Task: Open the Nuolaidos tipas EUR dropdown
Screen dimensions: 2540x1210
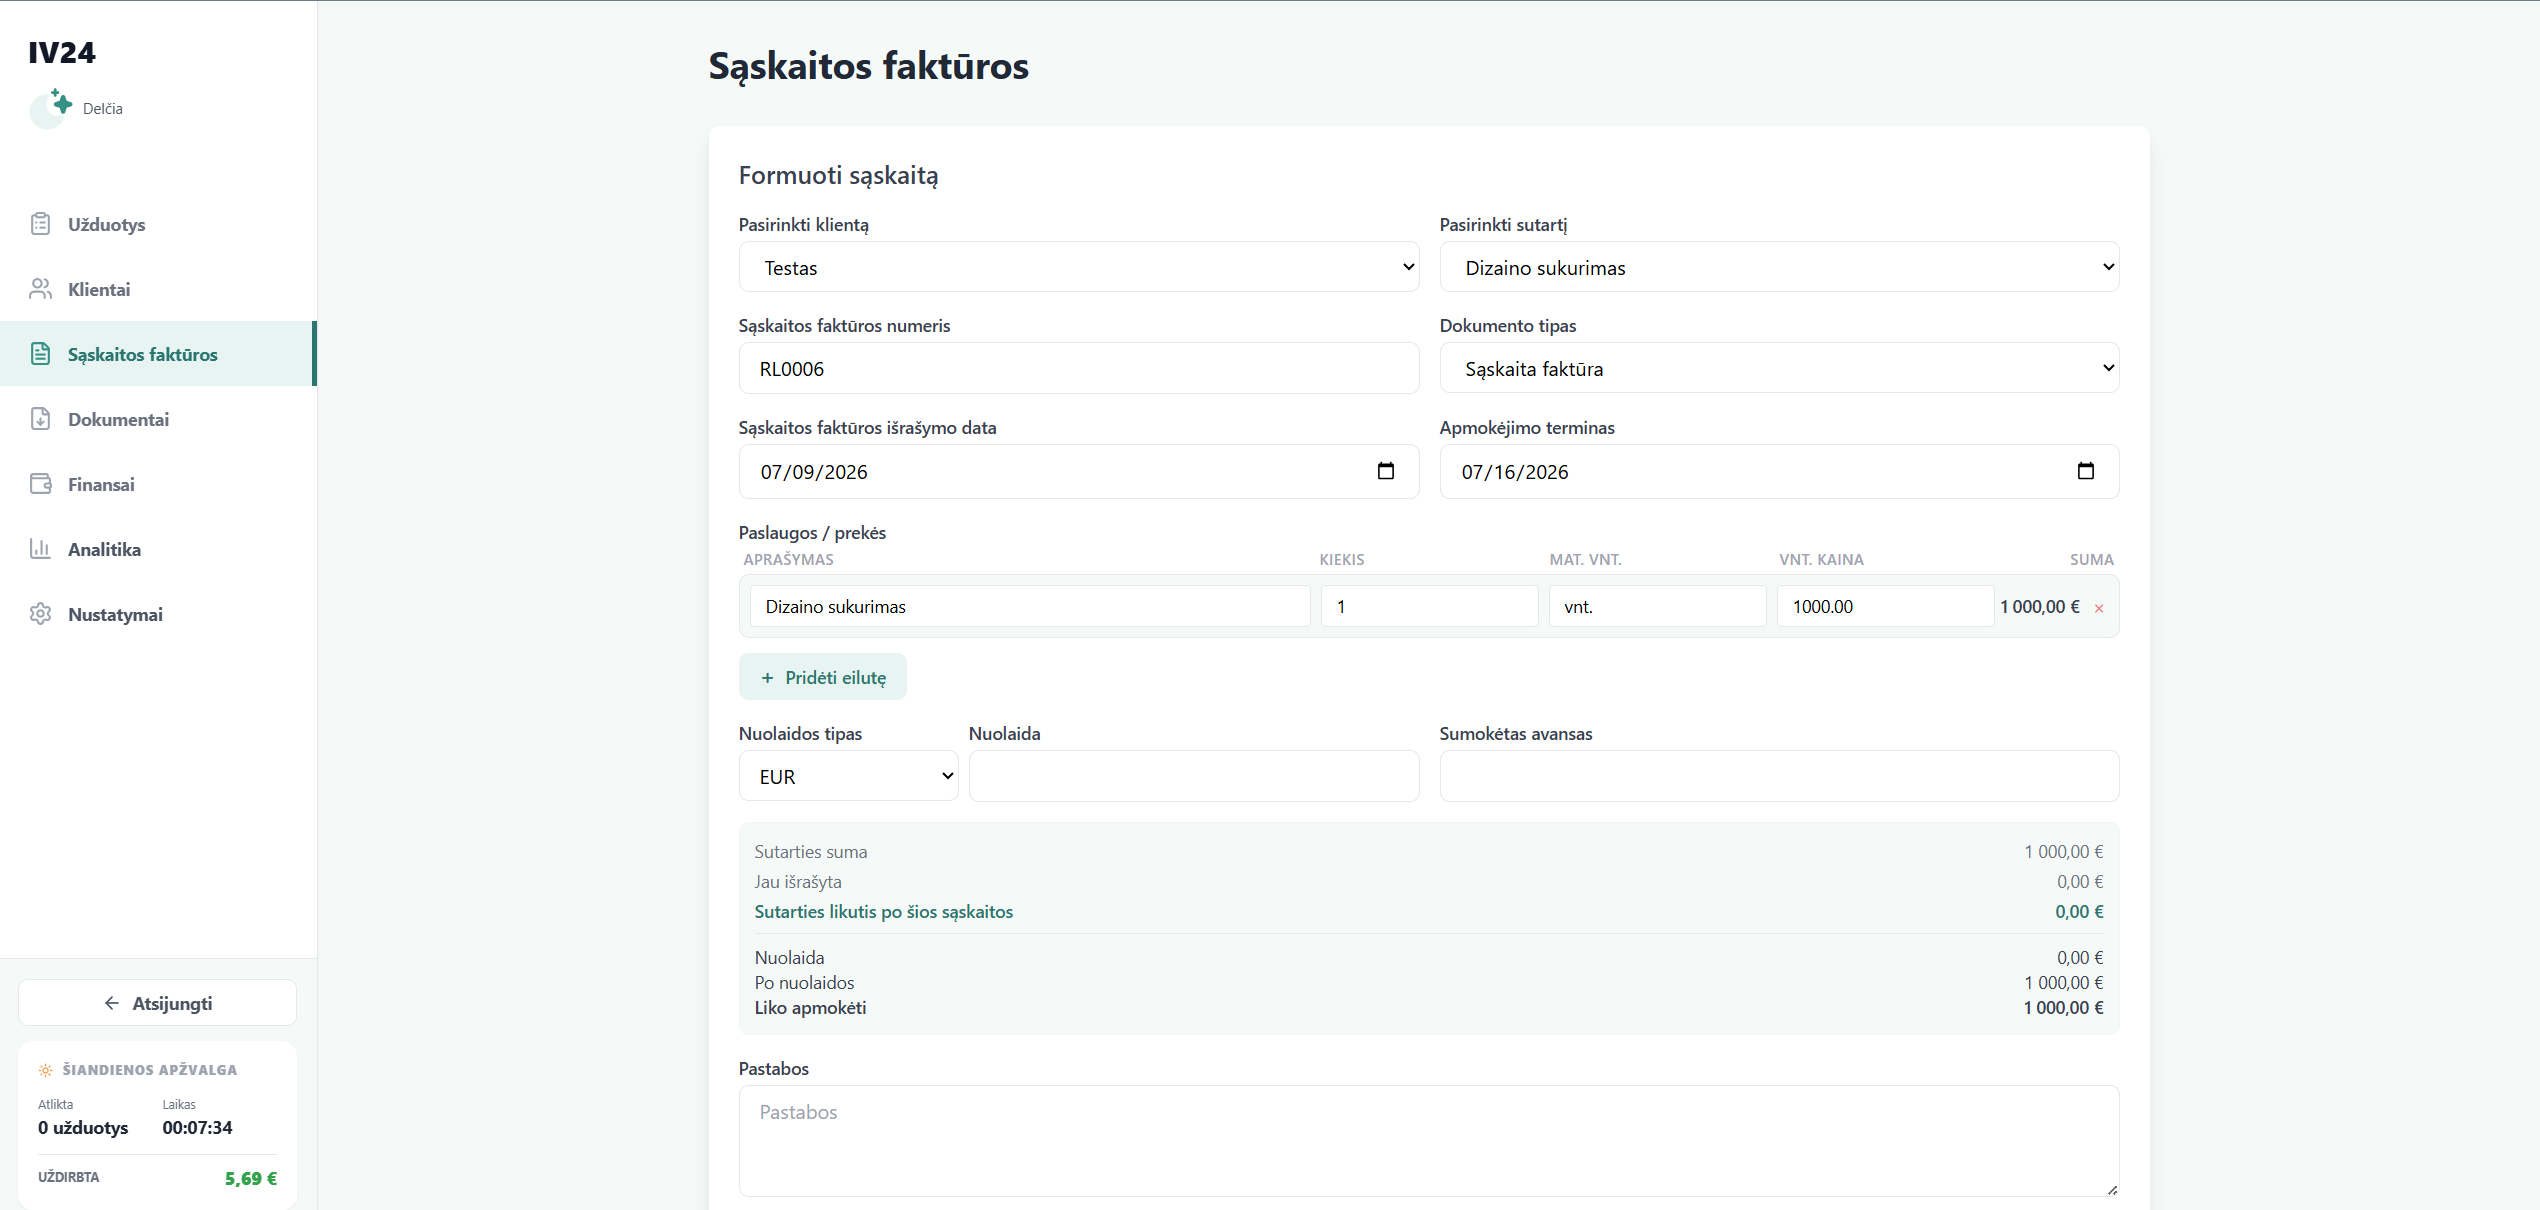Action: tap(848, 776)
